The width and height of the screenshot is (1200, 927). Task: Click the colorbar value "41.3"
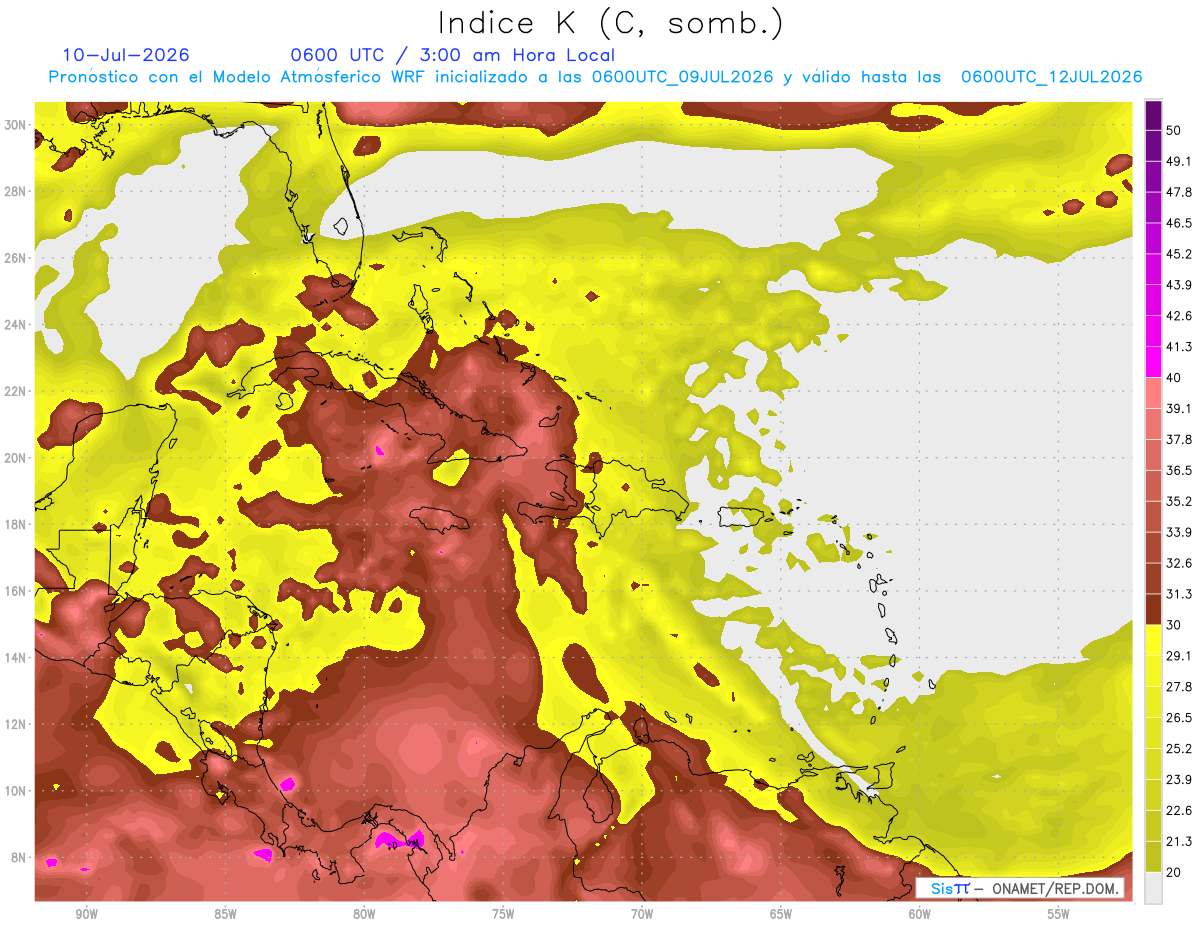point(1180,347)
